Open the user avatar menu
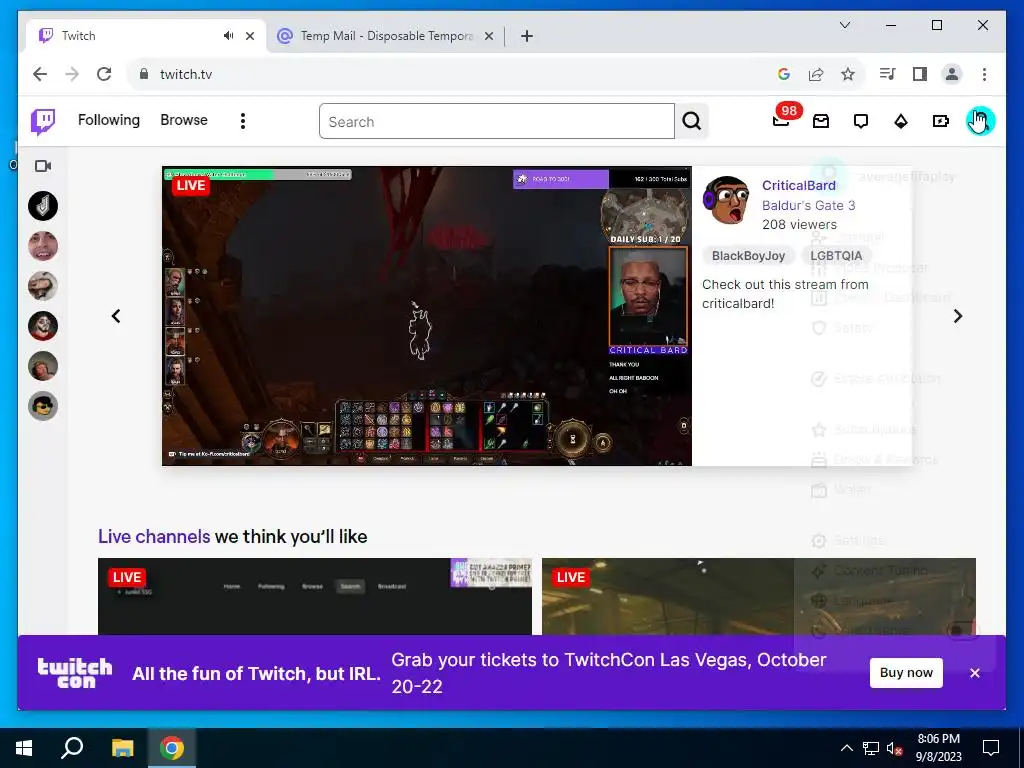This screenshot has height=768, width=1024. 980,121
